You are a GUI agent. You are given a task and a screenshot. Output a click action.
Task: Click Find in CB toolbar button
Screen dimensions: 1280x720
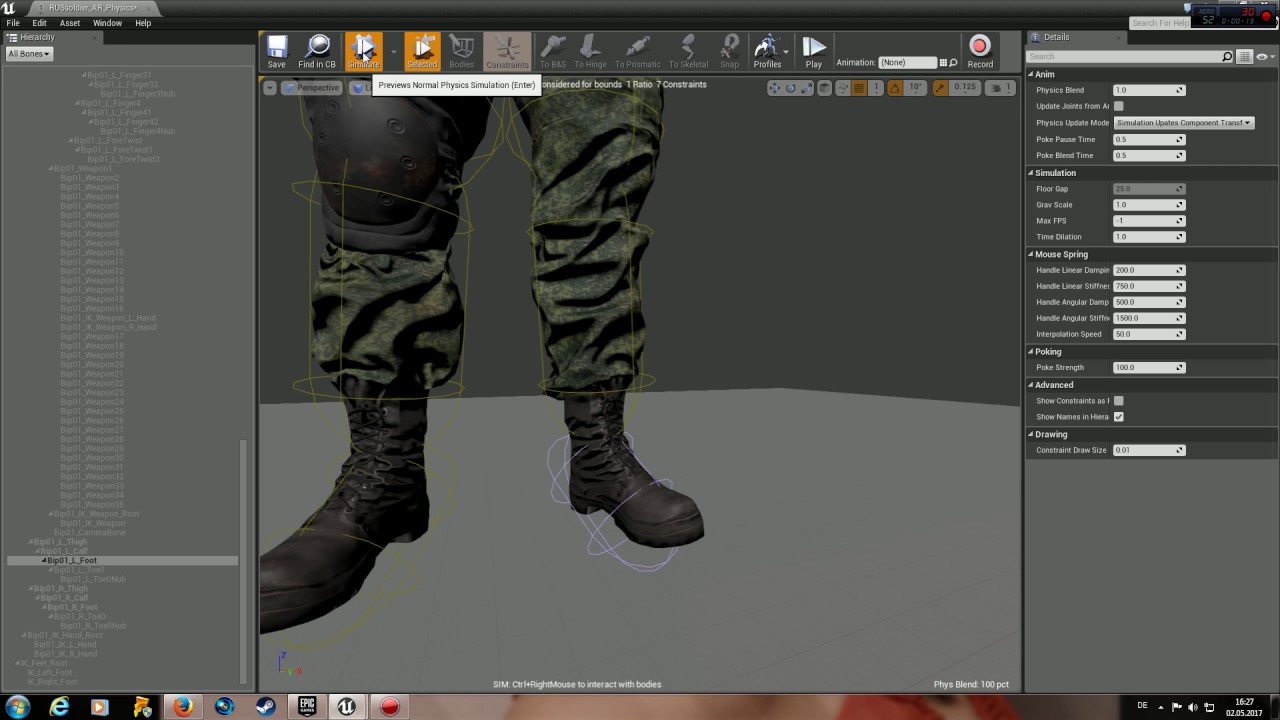click(x=317, y=52)
